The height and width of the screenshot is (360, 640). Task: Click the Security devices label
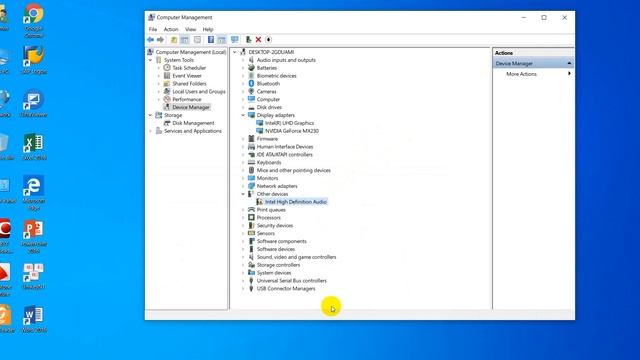click(275, 225)
